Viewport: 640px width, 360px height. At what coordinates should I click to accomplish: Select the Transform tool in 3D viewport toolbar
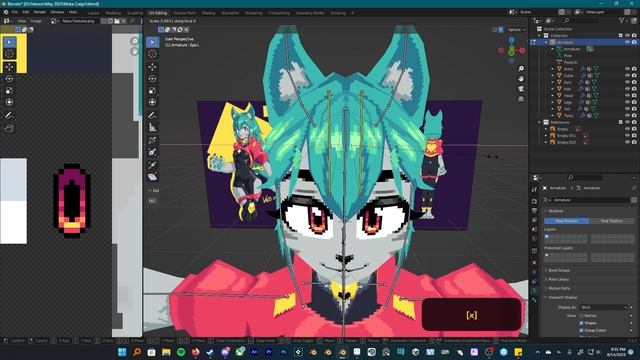tap(152, 102)
